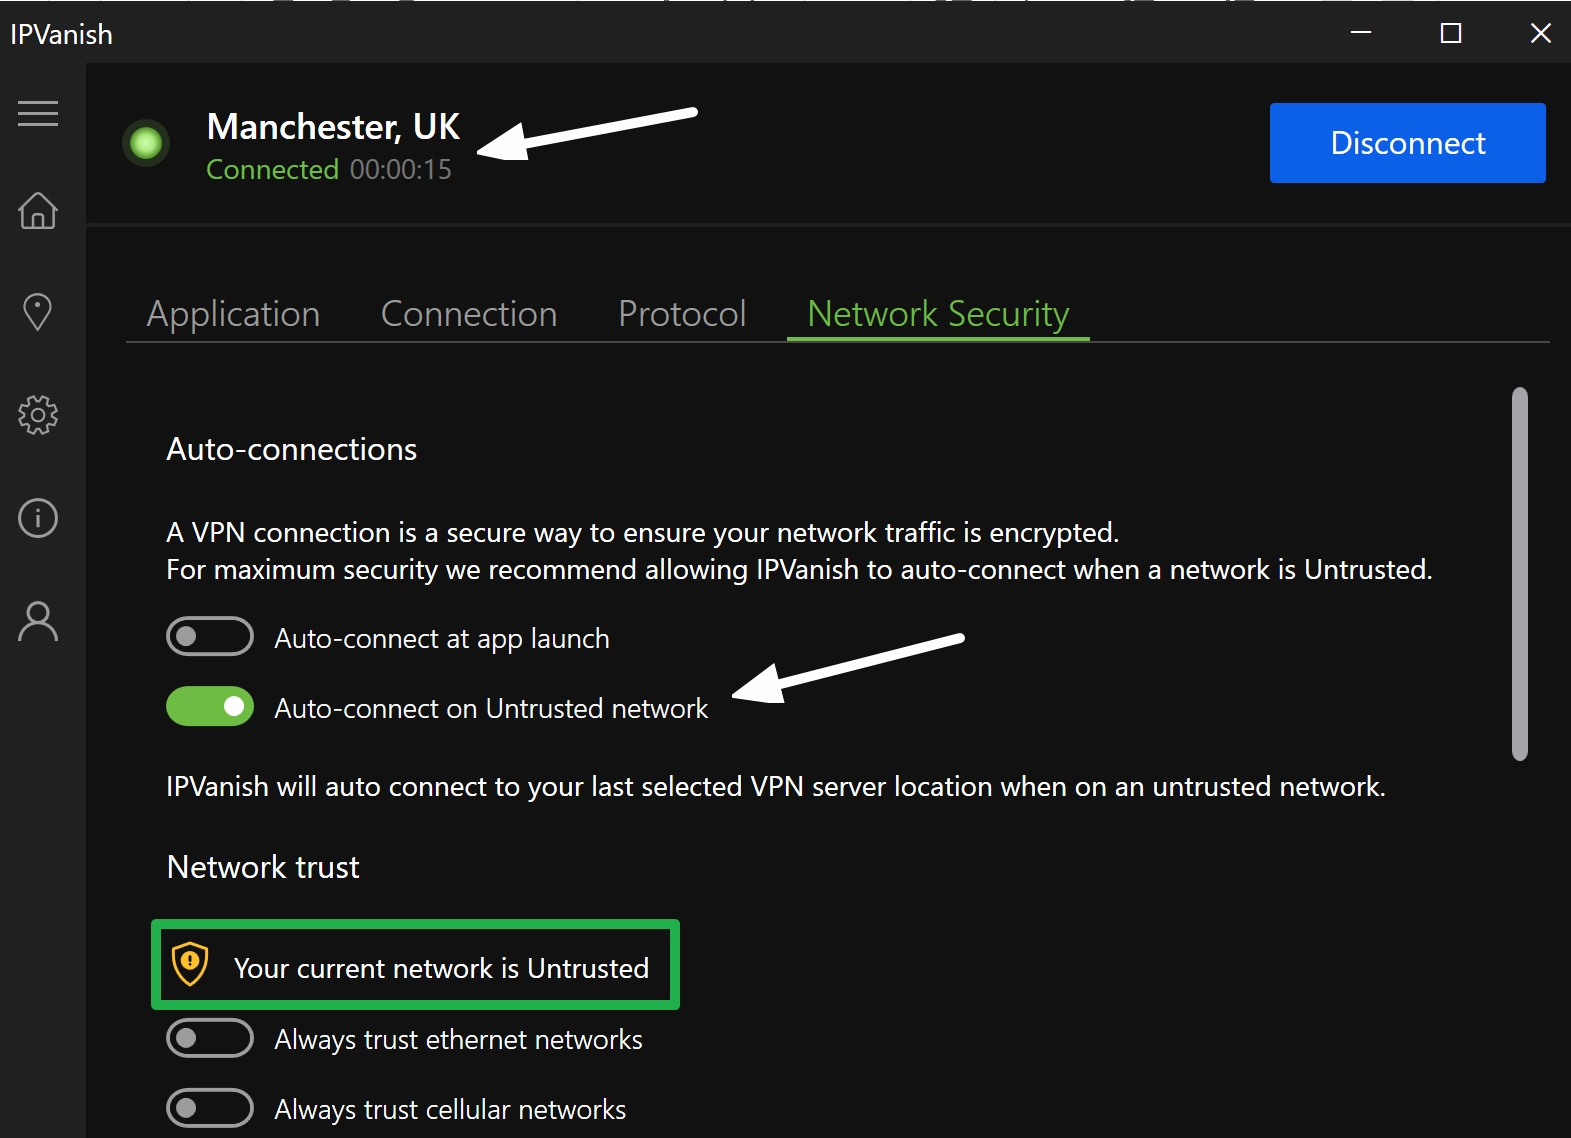Viewport: 1571px width, 1138px height.
Task: Open the hamburger menu in the sidebar
Action: pos(38,113)
